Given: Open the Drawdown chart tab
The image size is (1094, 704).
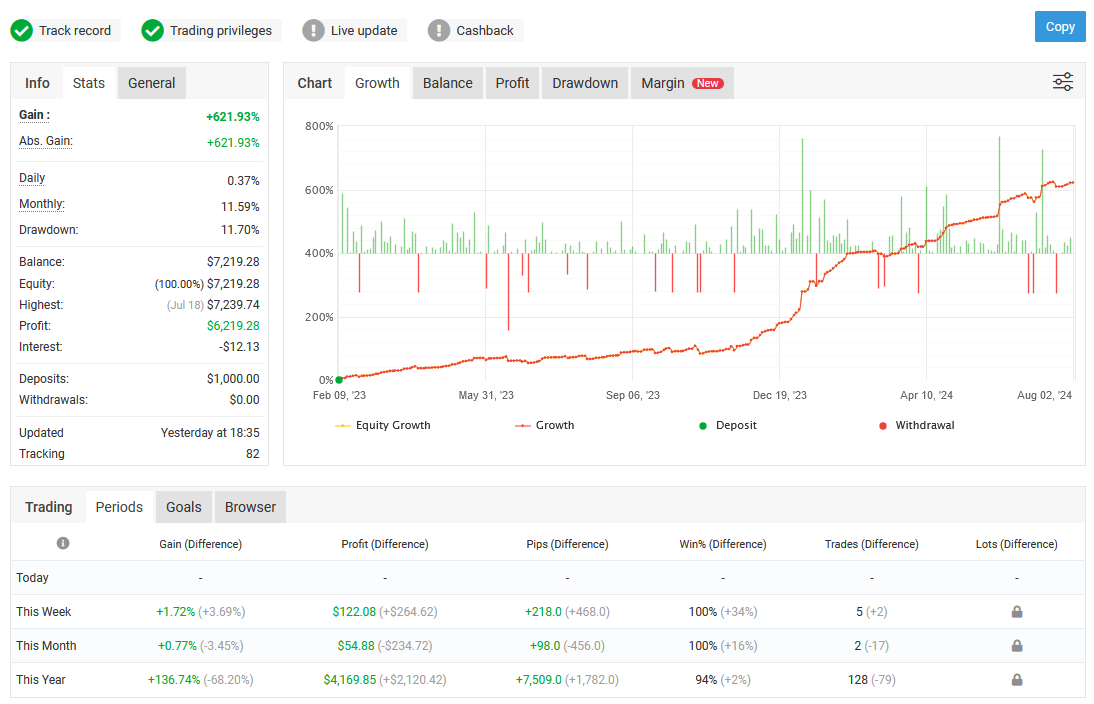Looking at the screenshot, I should coord(585,83).
